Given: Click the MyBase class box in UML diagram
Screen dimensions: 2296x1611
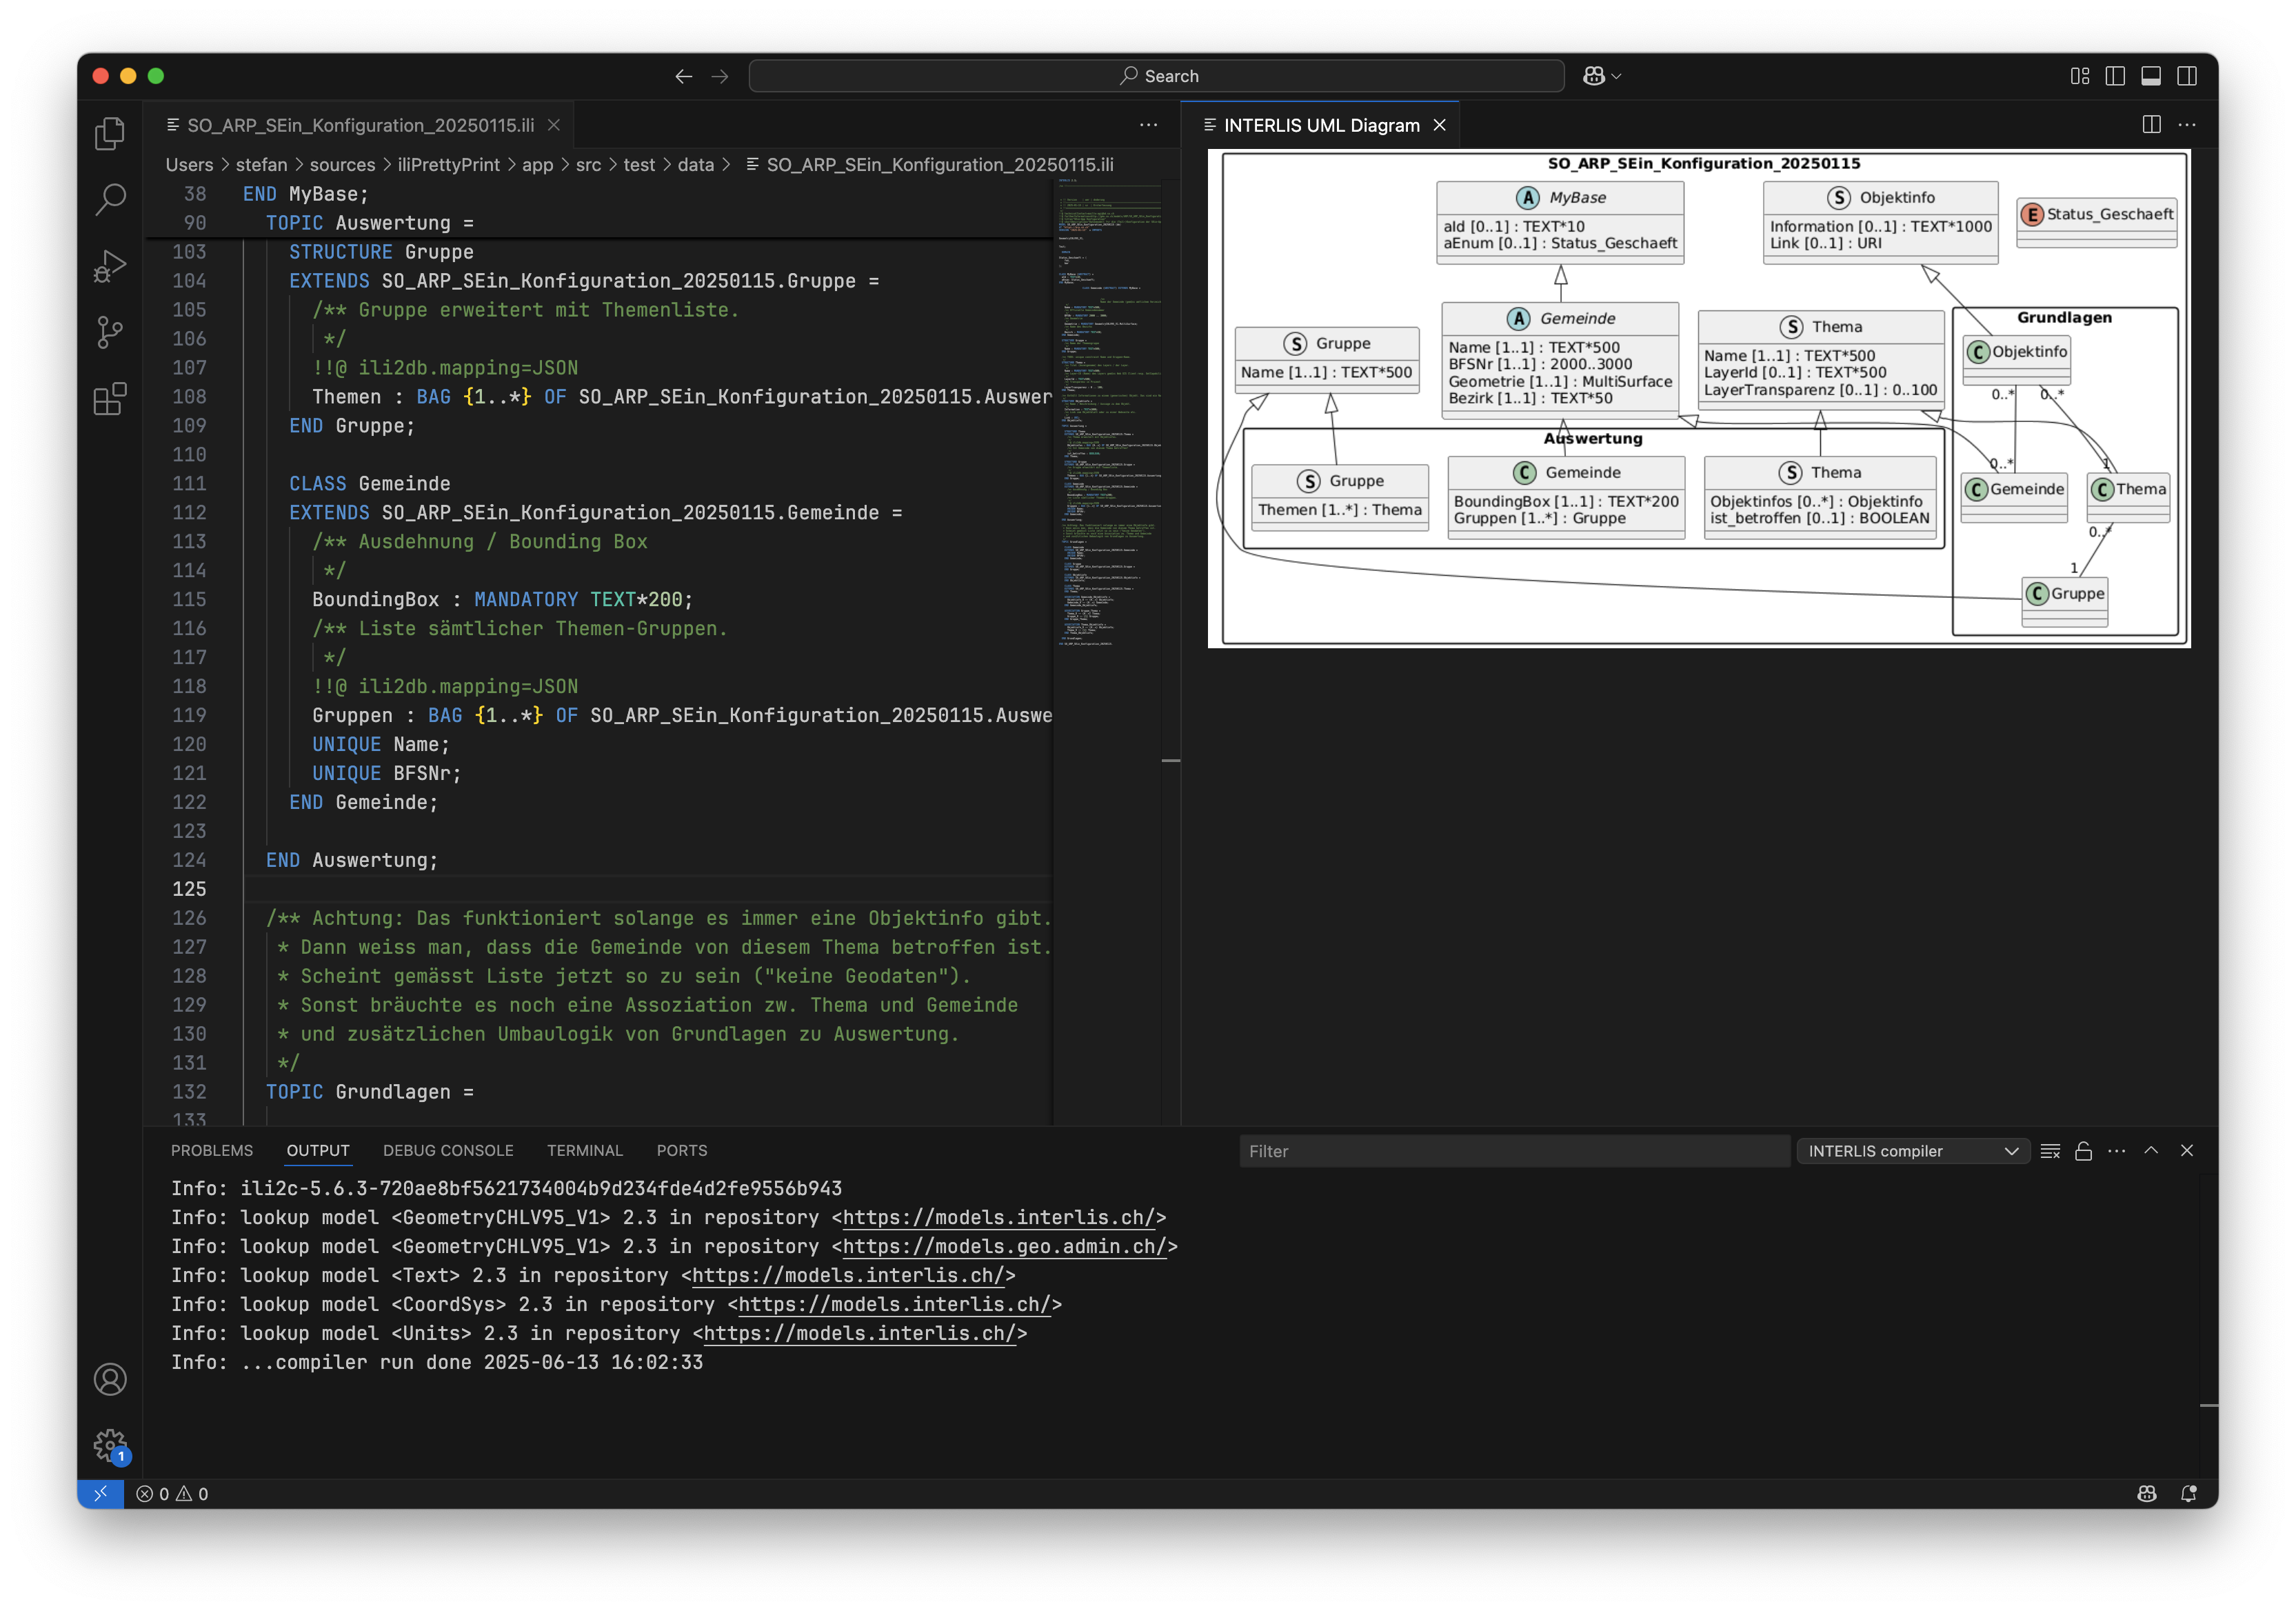Looking at the screenshot, I should point(1560,222).
